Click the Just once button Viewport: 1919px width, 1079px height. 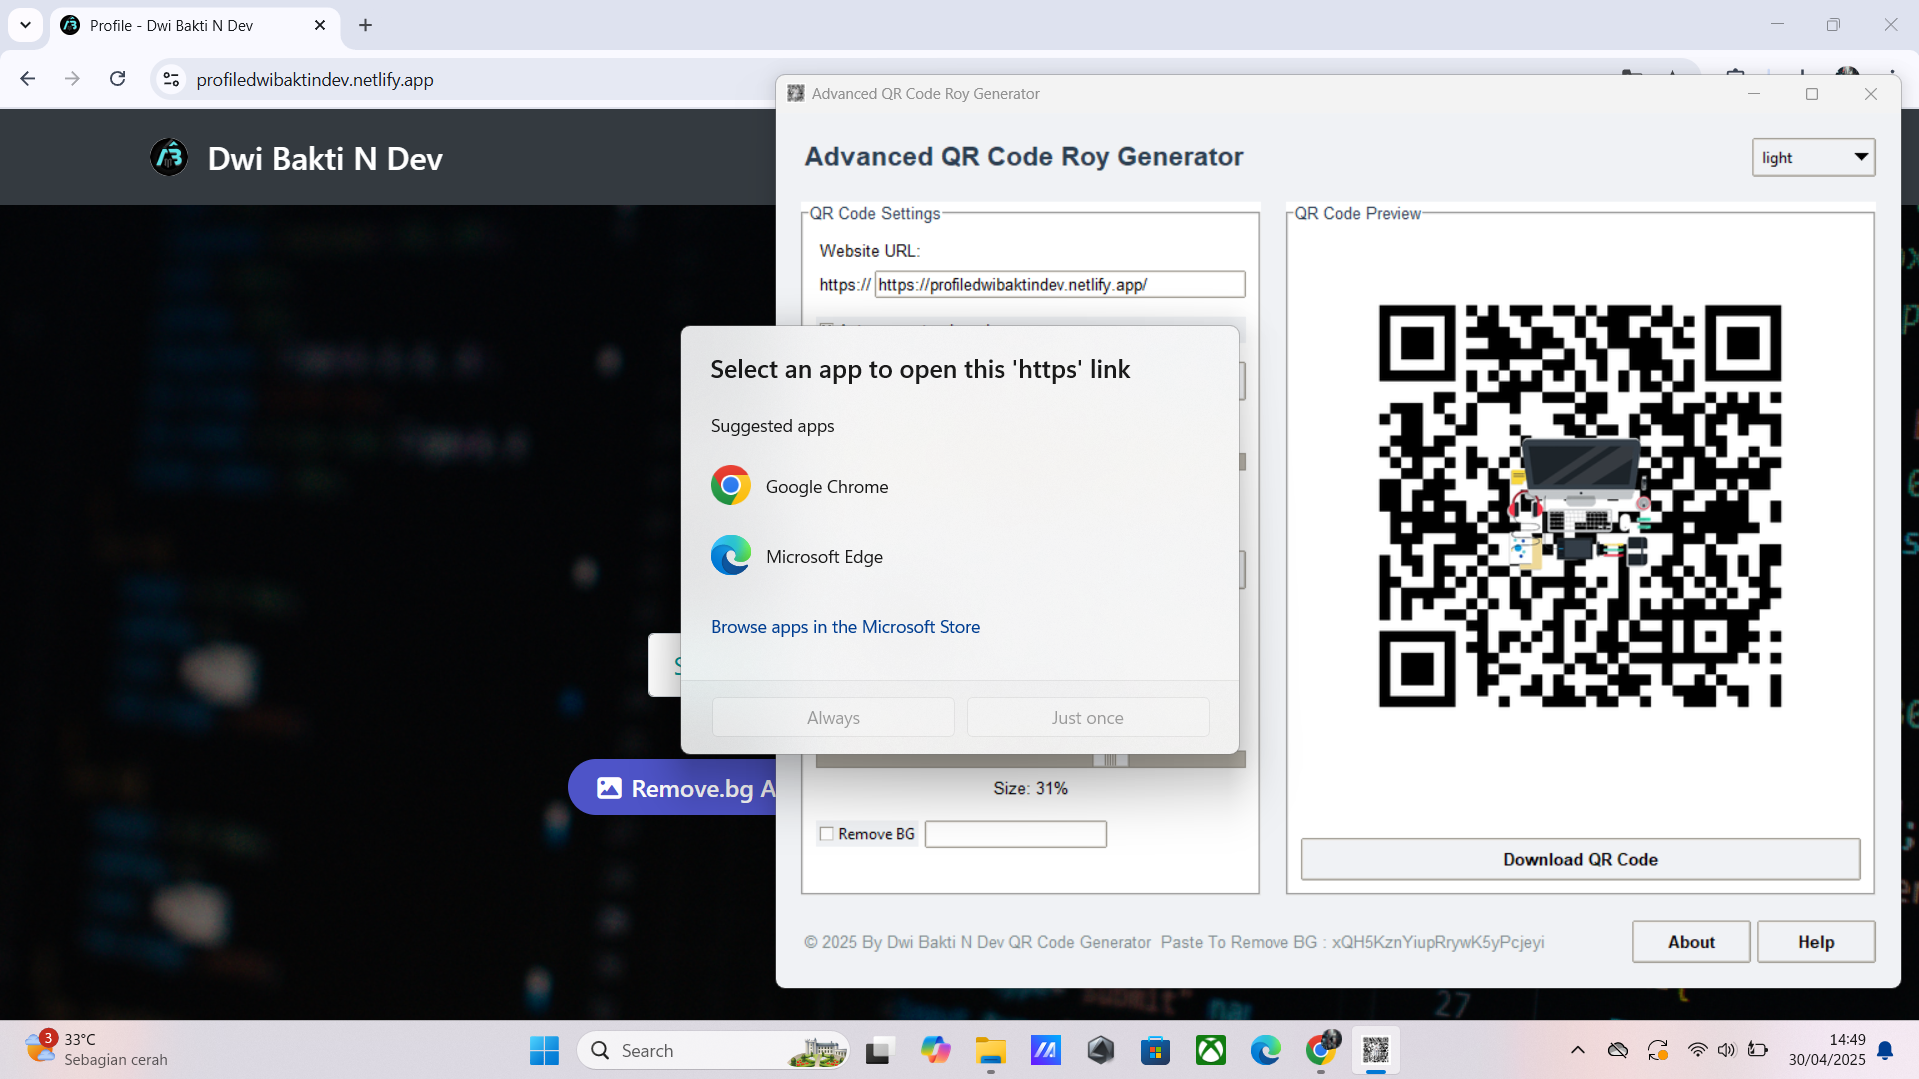coord(1088,717)
